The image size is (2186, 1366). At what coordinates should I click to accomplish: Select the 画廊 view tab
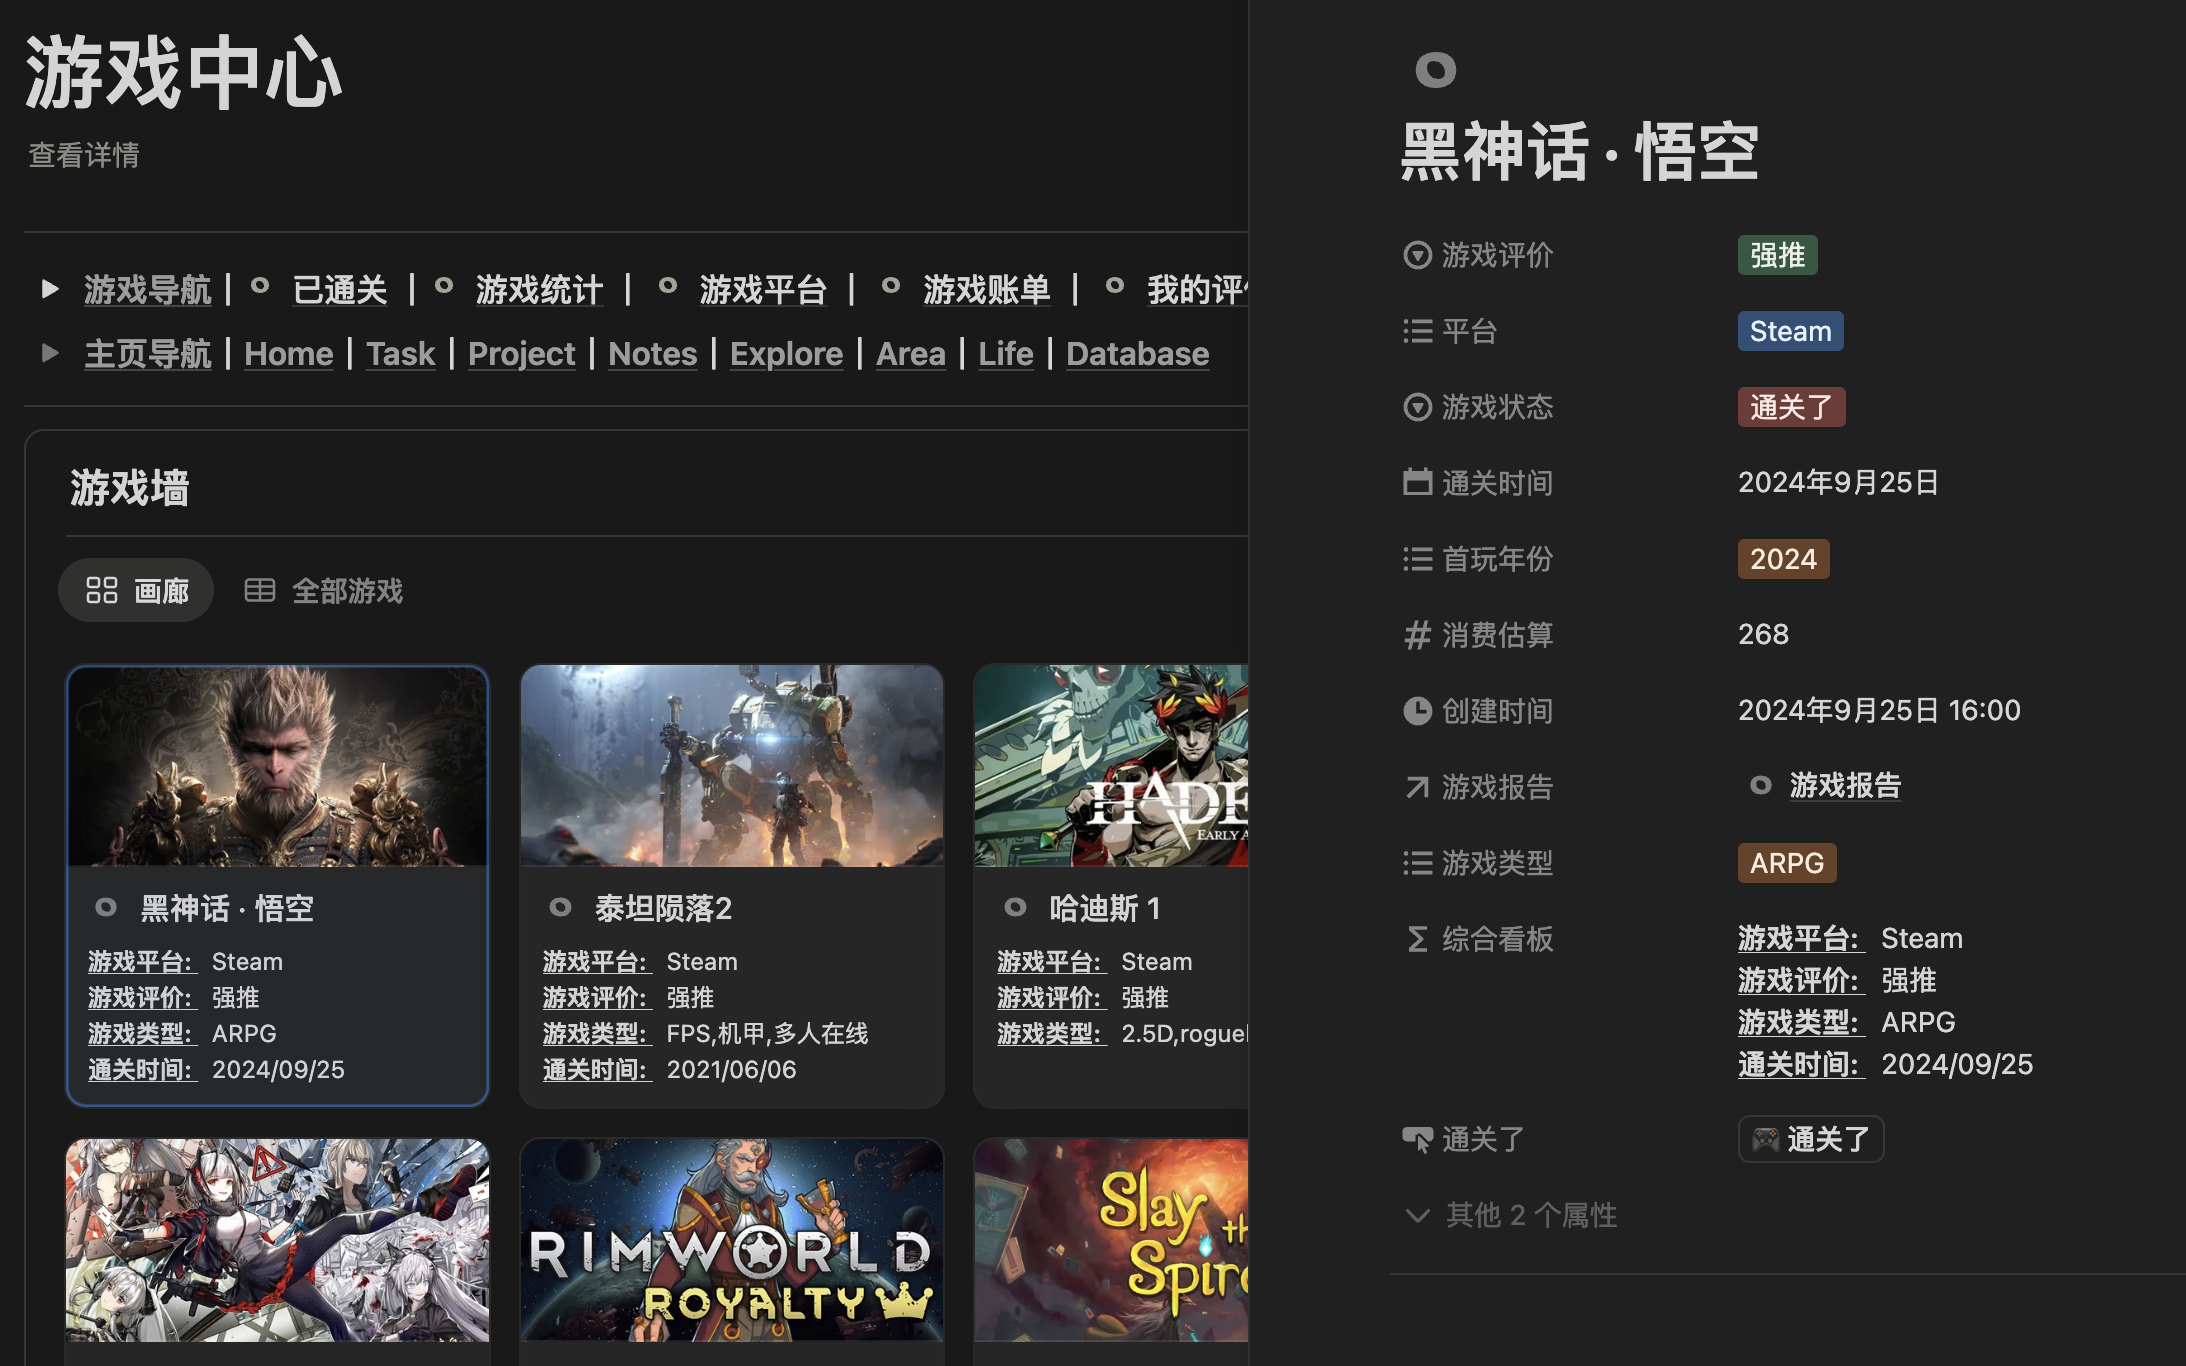[x=135, y=590]
